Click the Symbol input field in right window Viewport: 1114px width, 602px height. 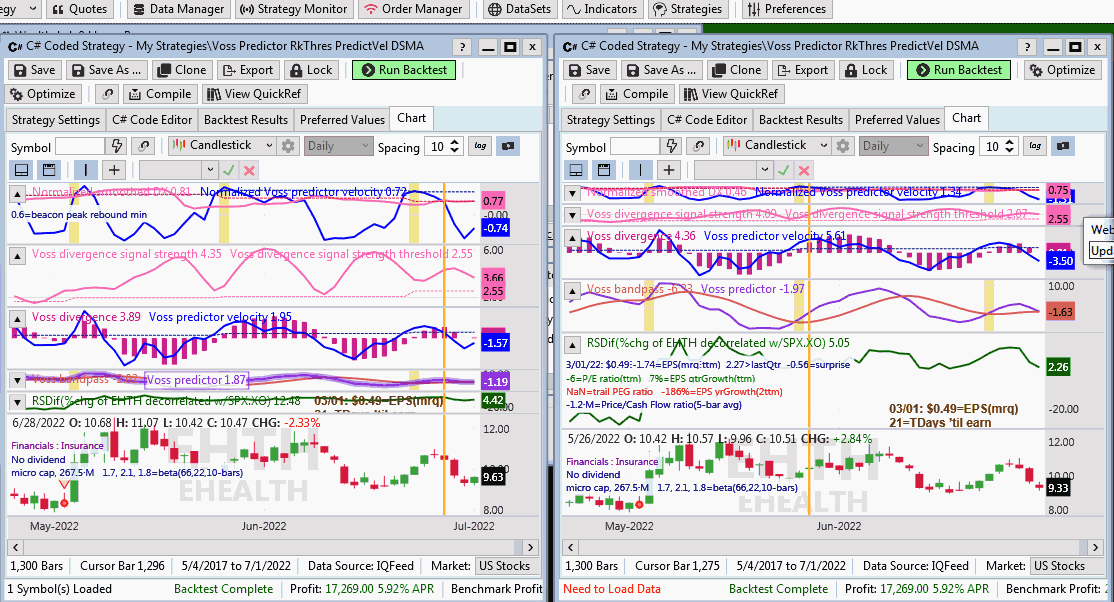click(635, 146)
